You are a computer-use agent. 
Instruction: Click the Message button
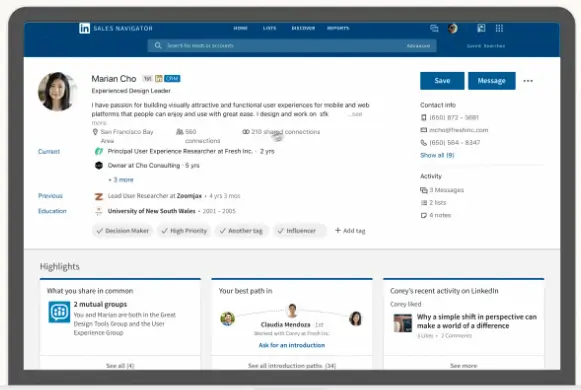[x=492, y=81]
